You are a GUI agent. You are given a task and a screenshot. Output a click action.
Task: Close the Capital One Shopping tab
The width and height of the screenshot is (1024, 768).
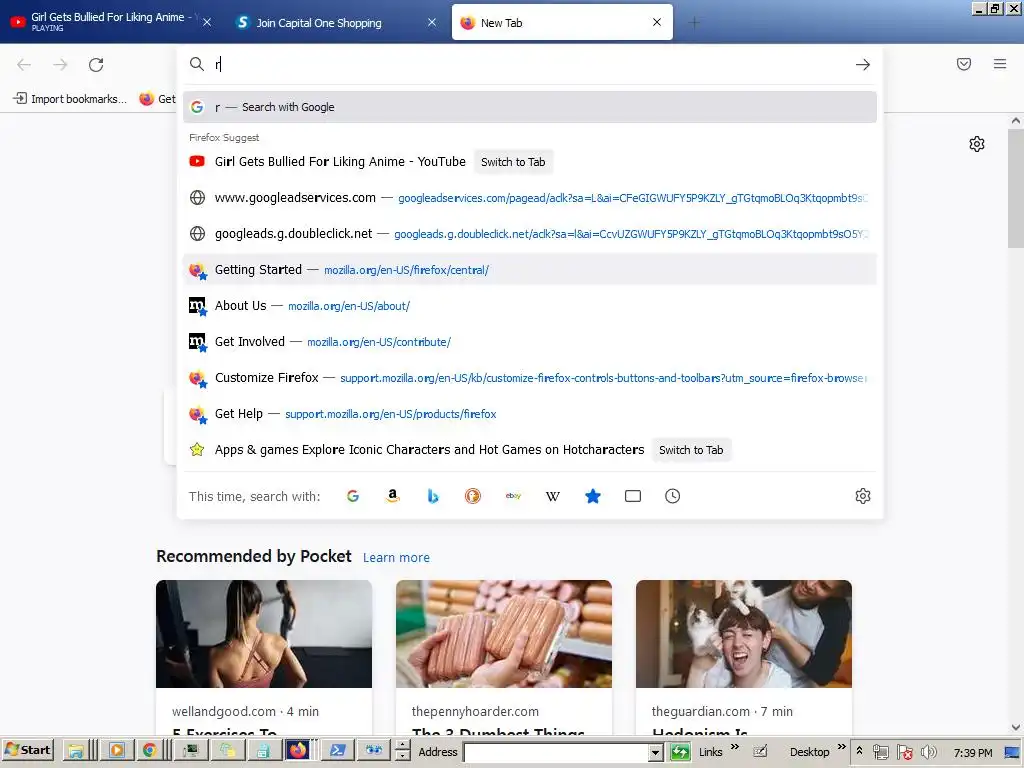coord(432,22)
